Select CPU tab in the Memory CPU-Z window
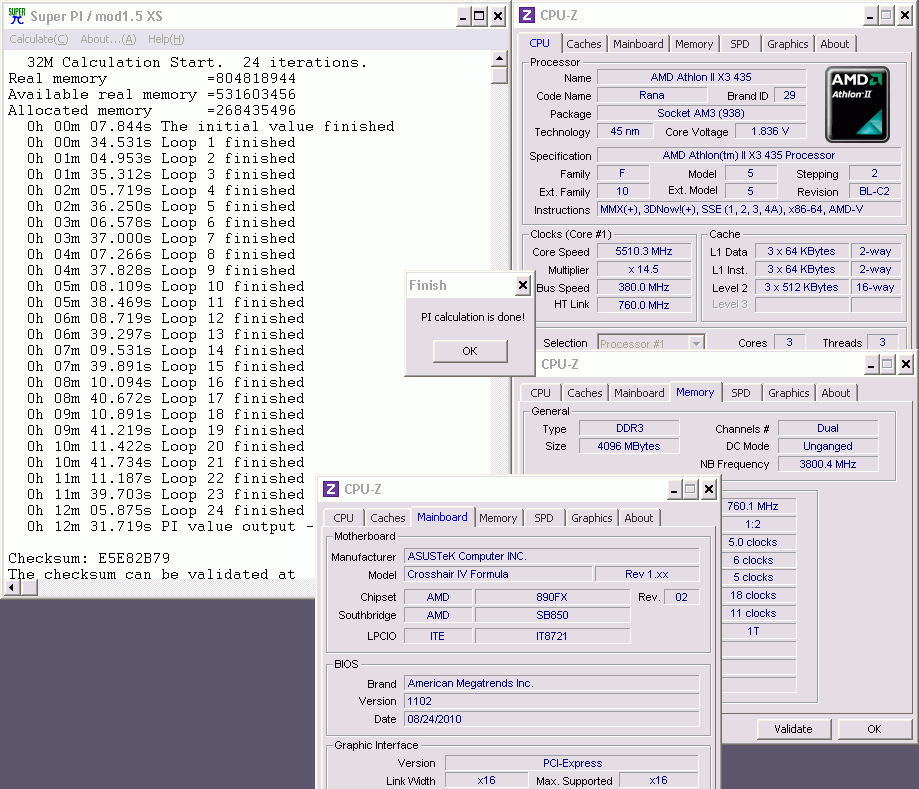The height and width of the screenshot is (789, 919). click(x=540, y=393)
